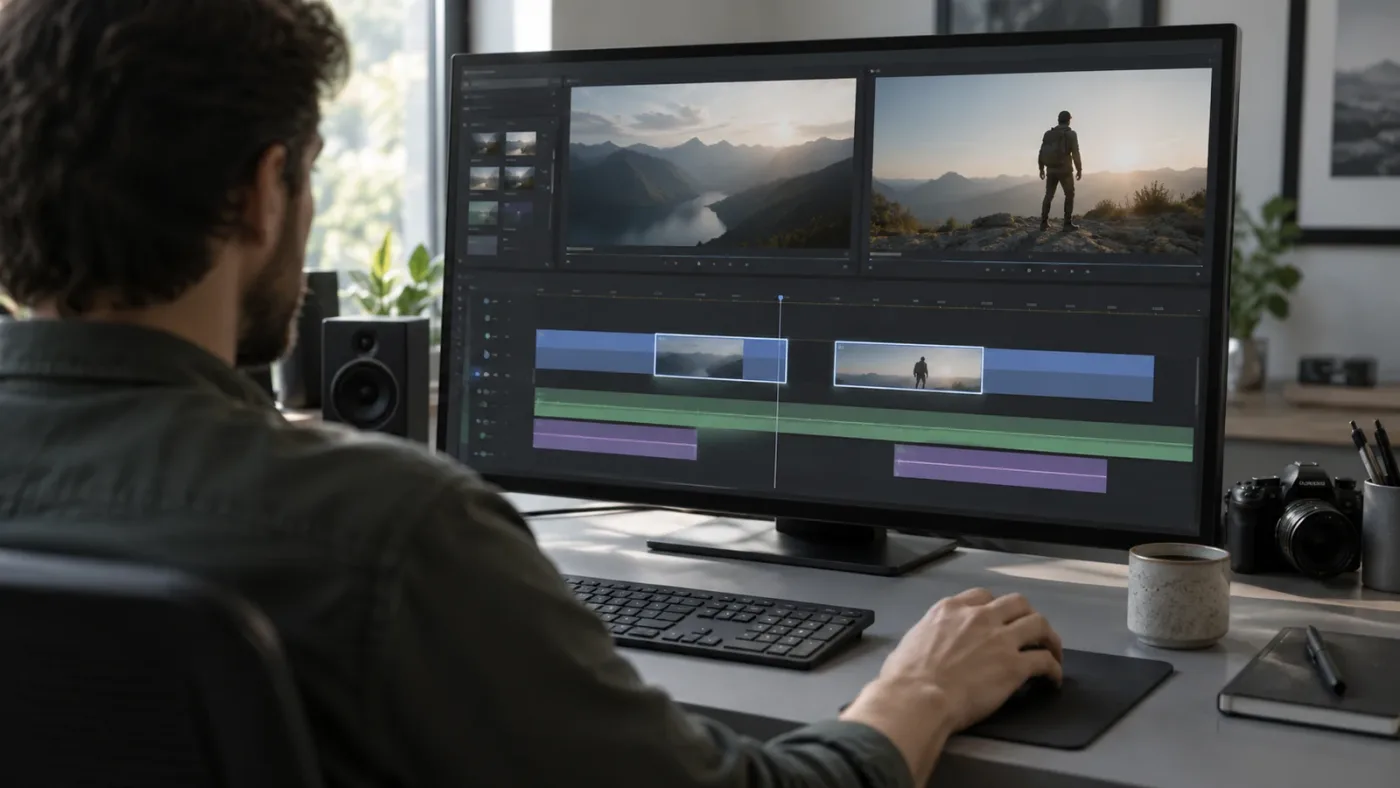
Task: Pick the second-row right media bin thumbnail
Action: pos(519,178)
